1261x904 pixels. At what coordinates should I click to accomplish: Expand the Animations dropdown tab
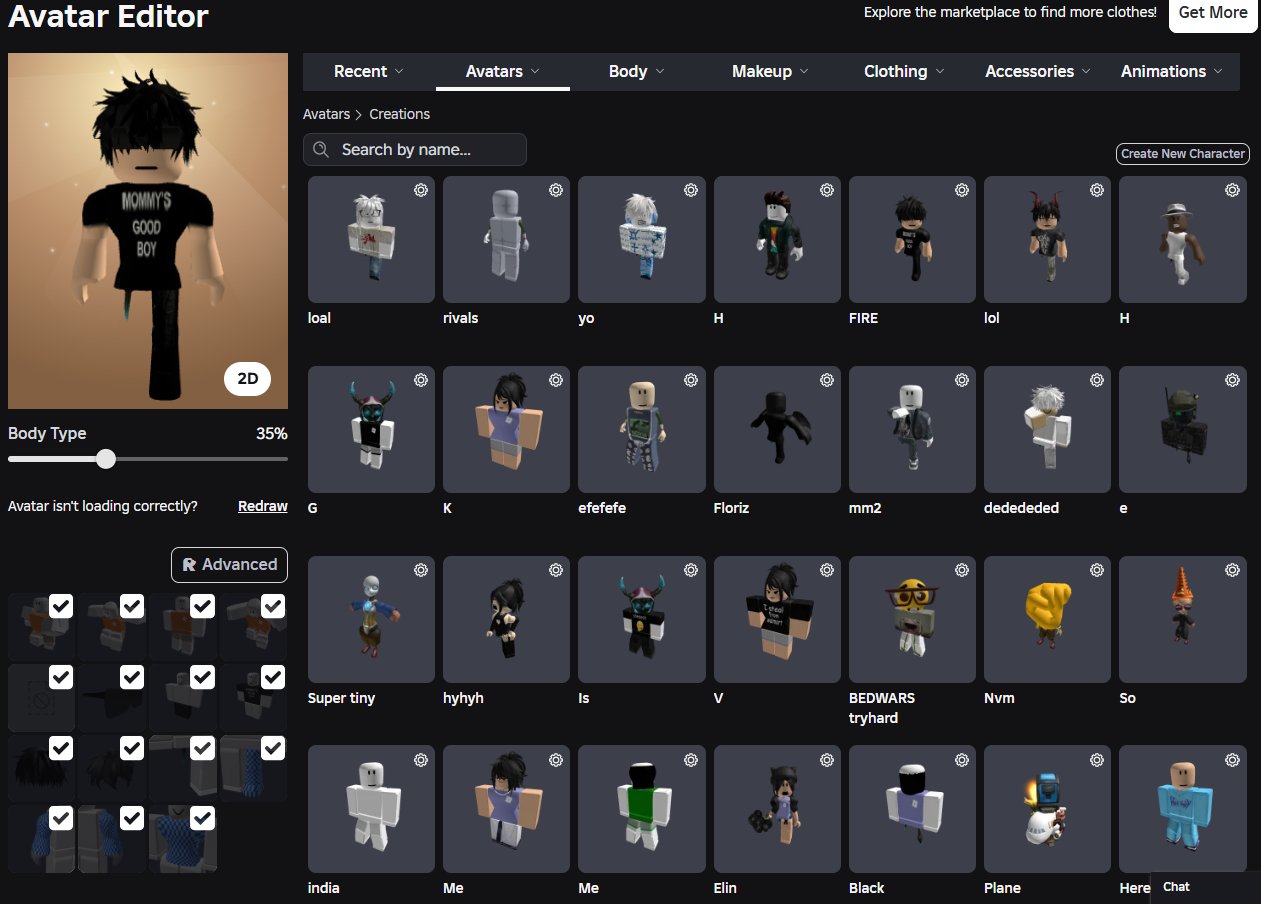1172,71
